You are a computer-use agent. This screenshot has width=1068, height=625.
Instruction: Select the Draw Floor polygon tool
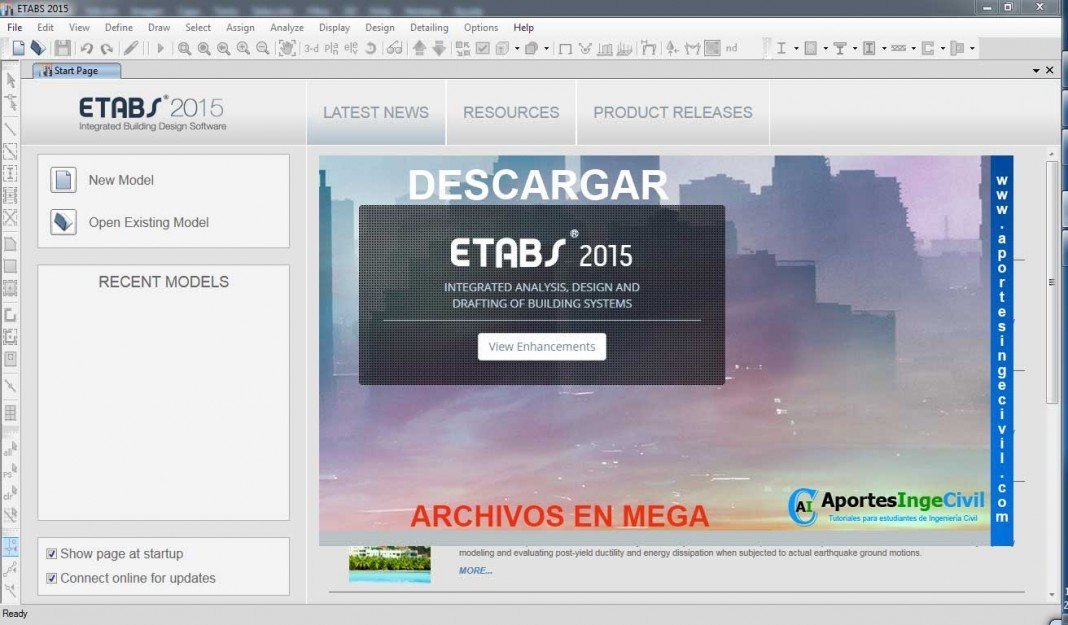click(10, 244)
